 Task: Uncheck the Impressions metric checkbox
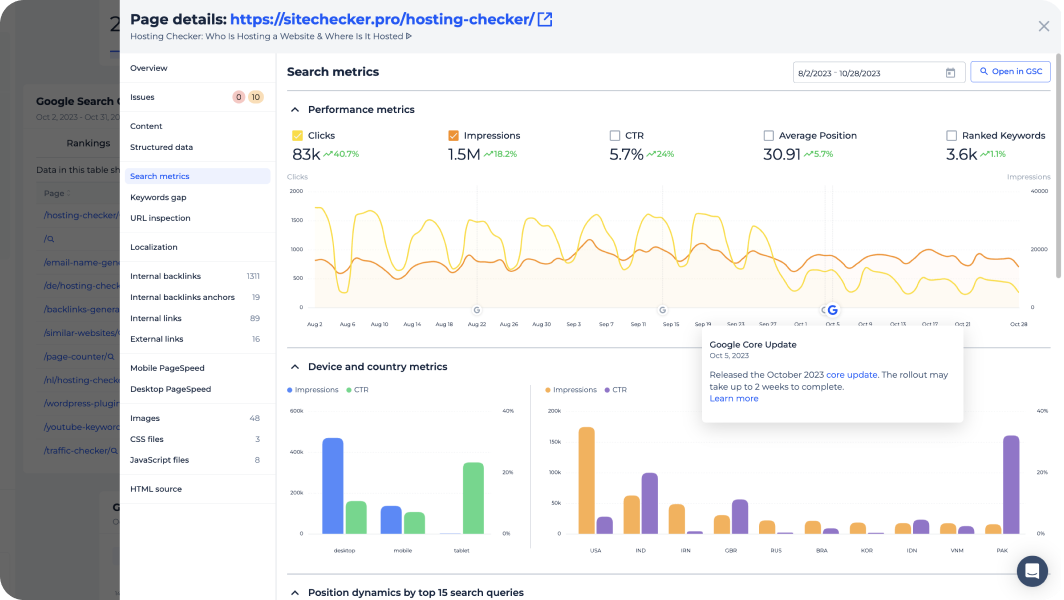[x=453, y=136]
